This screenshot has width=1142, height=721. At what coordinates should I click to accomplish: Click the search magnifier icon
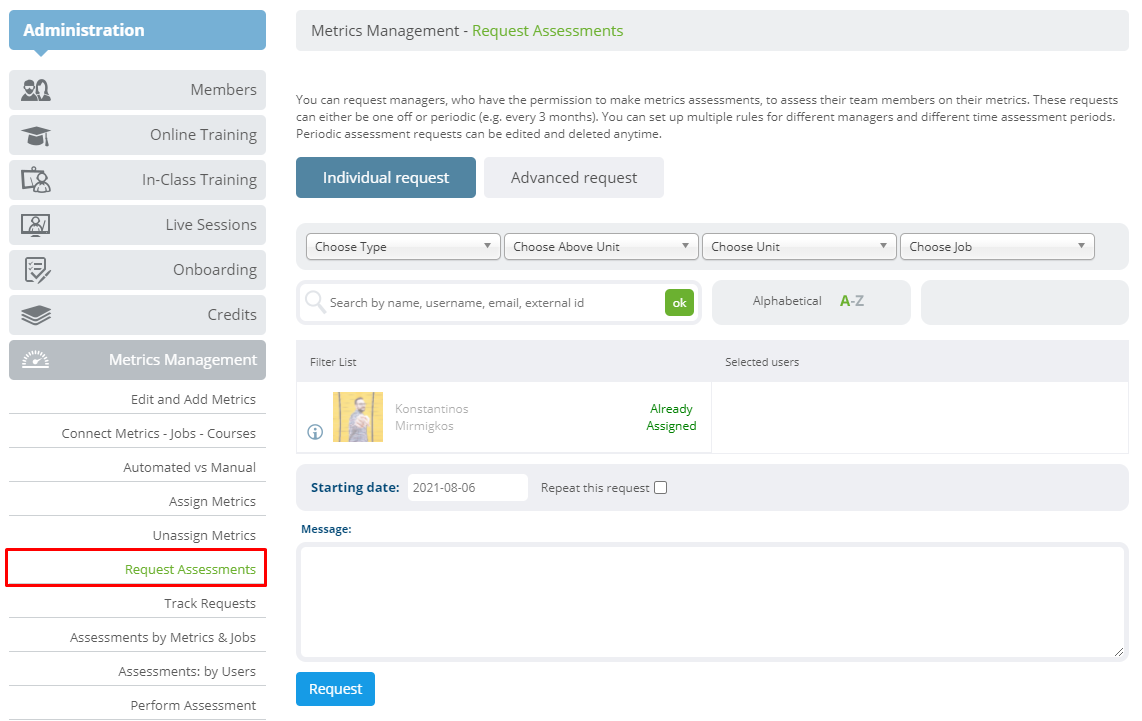click(315, 302)
